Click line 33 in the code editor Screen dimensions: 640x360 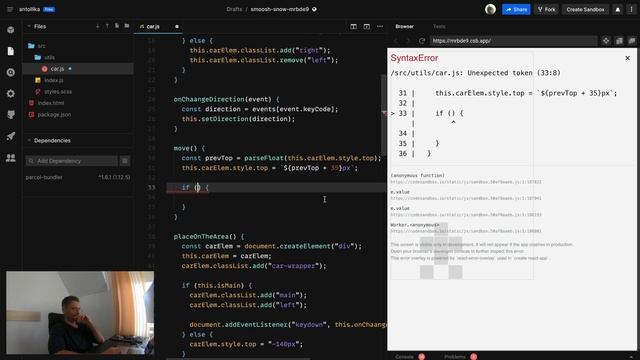[276, 187]
